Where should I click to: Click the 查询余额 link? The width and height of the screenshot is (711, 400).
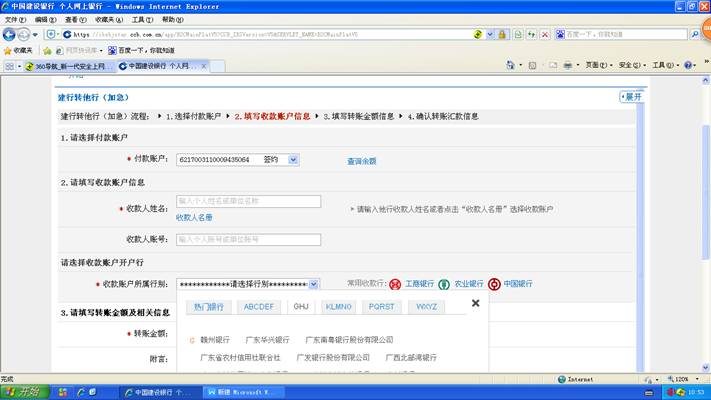[x=361, y=160]
